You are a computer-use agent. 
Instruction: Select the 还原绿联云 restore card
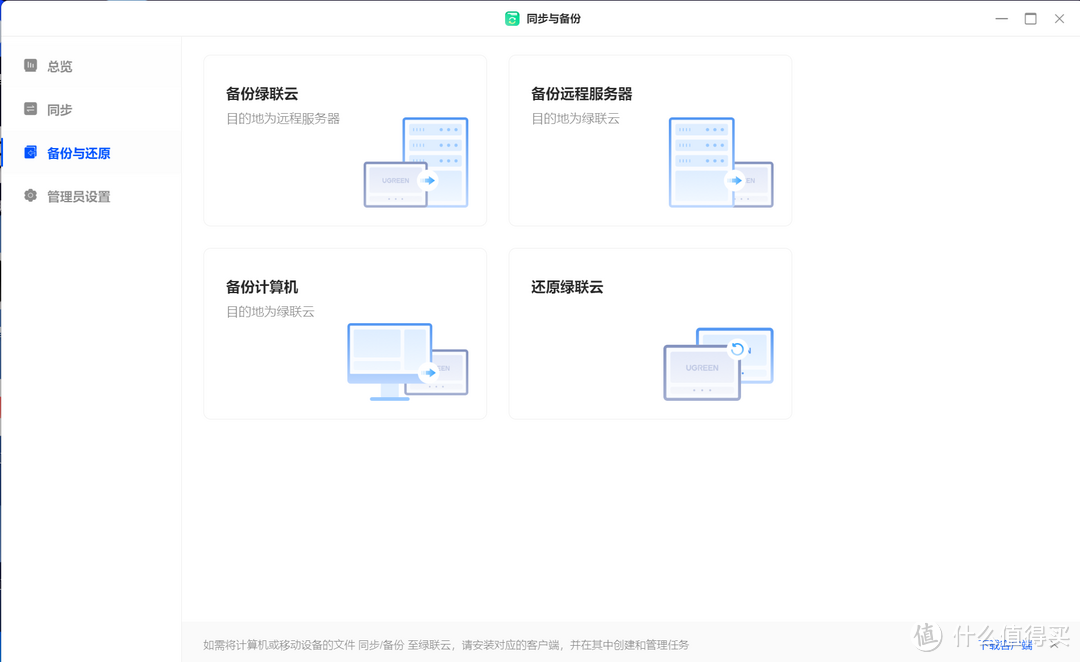[x=650, y=333]
